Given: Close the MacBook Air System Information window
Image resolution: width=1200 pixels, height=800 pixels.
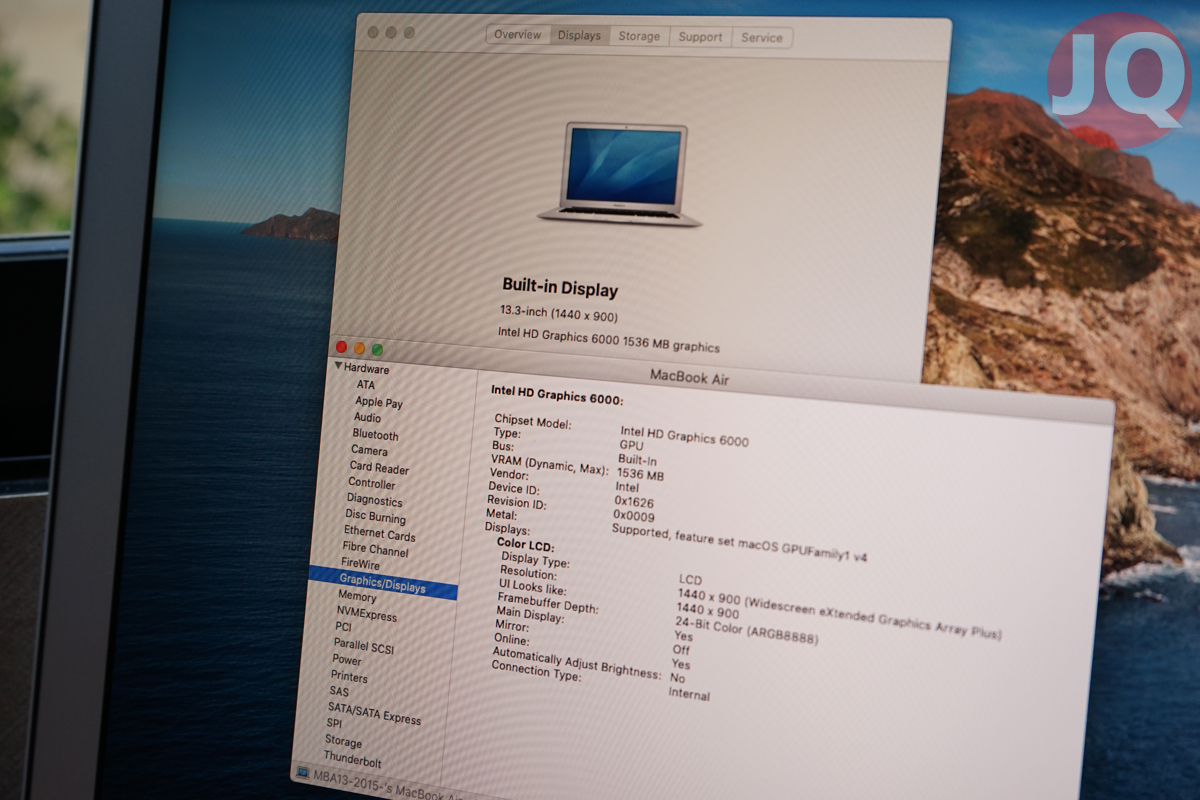Looking at the screenshot, I should pyautogui.click(x=341, y=346).
